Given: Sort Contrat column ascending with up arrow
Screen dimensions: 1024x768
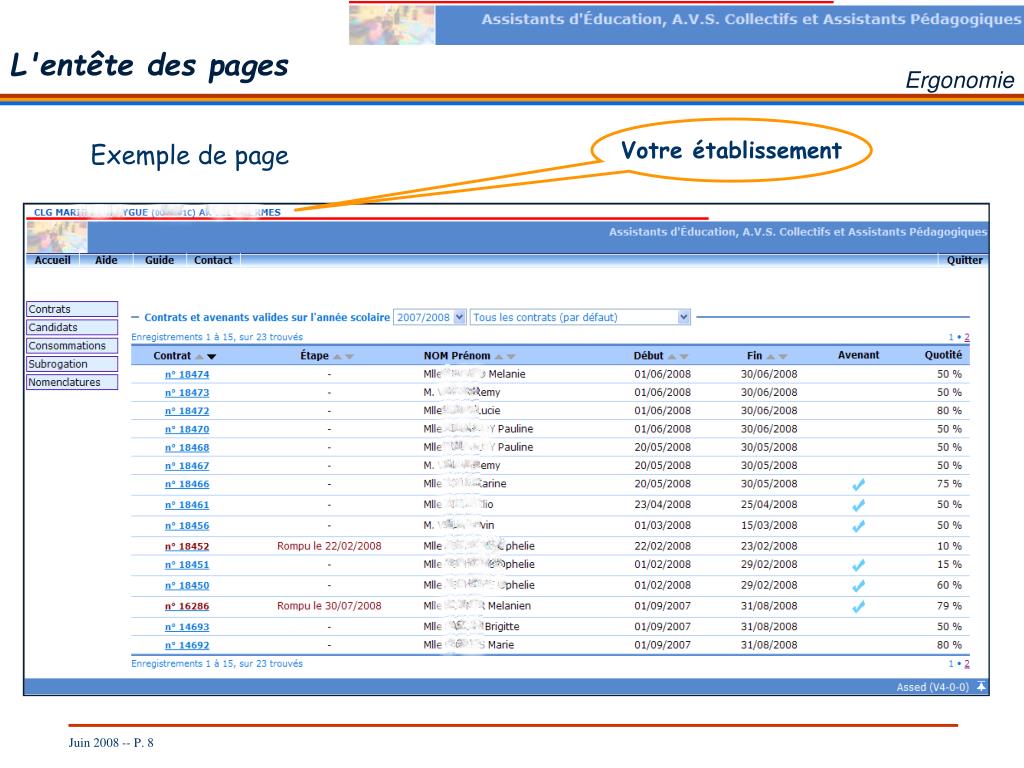Looking at the screenshot, I should pyautogui.click(x=200, y=357).
